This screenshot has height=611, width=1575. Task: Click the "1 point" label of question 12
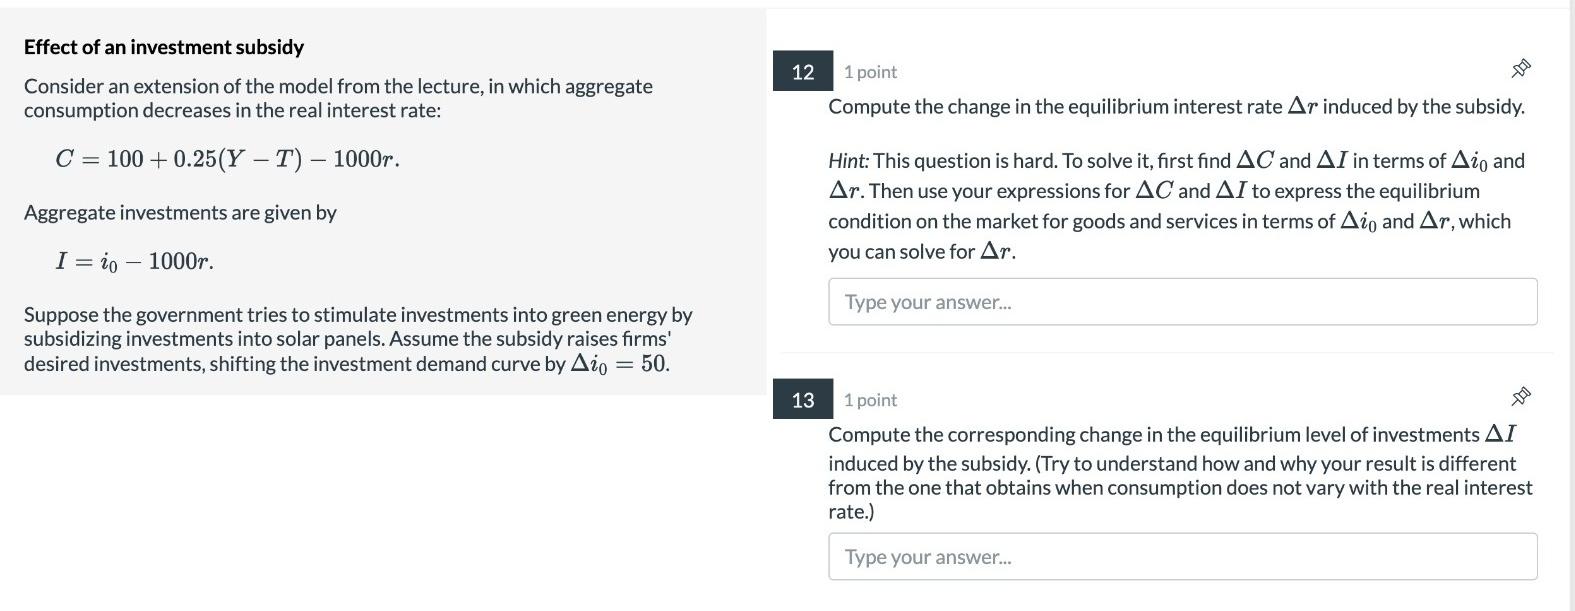[870, 72]
